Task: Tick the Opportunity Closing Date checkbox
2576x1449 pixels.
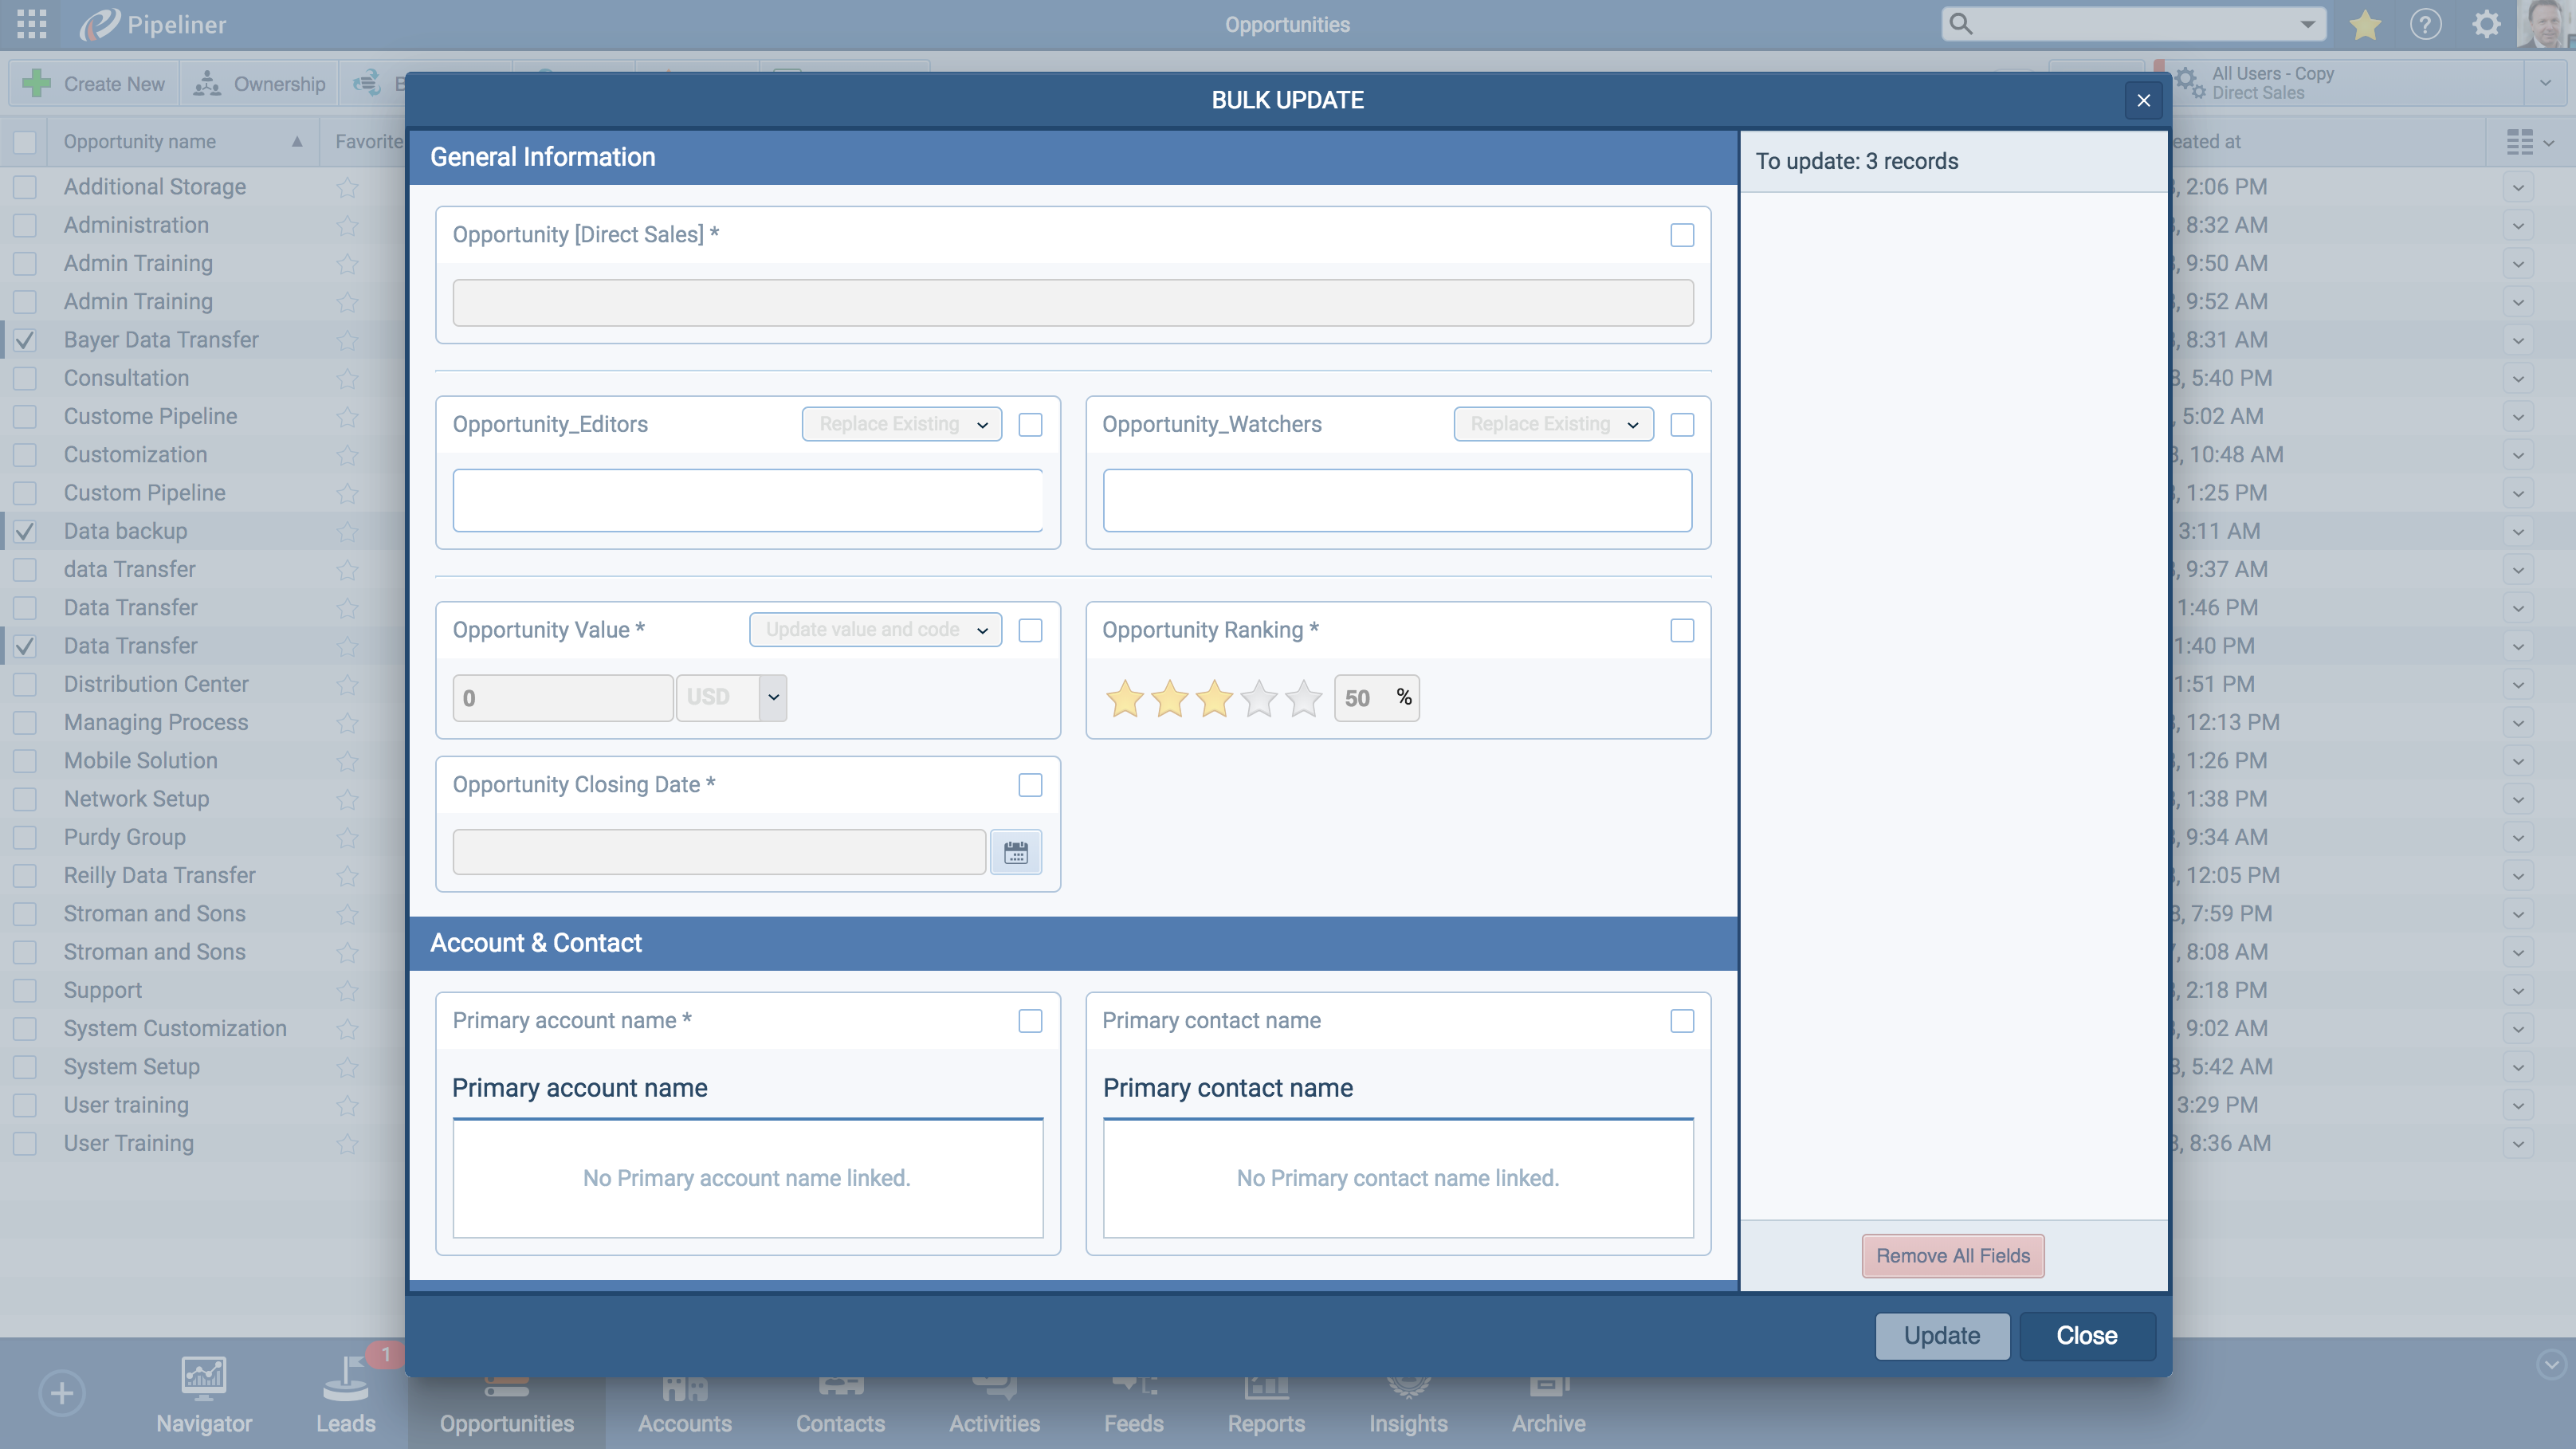Action: 1030,785
